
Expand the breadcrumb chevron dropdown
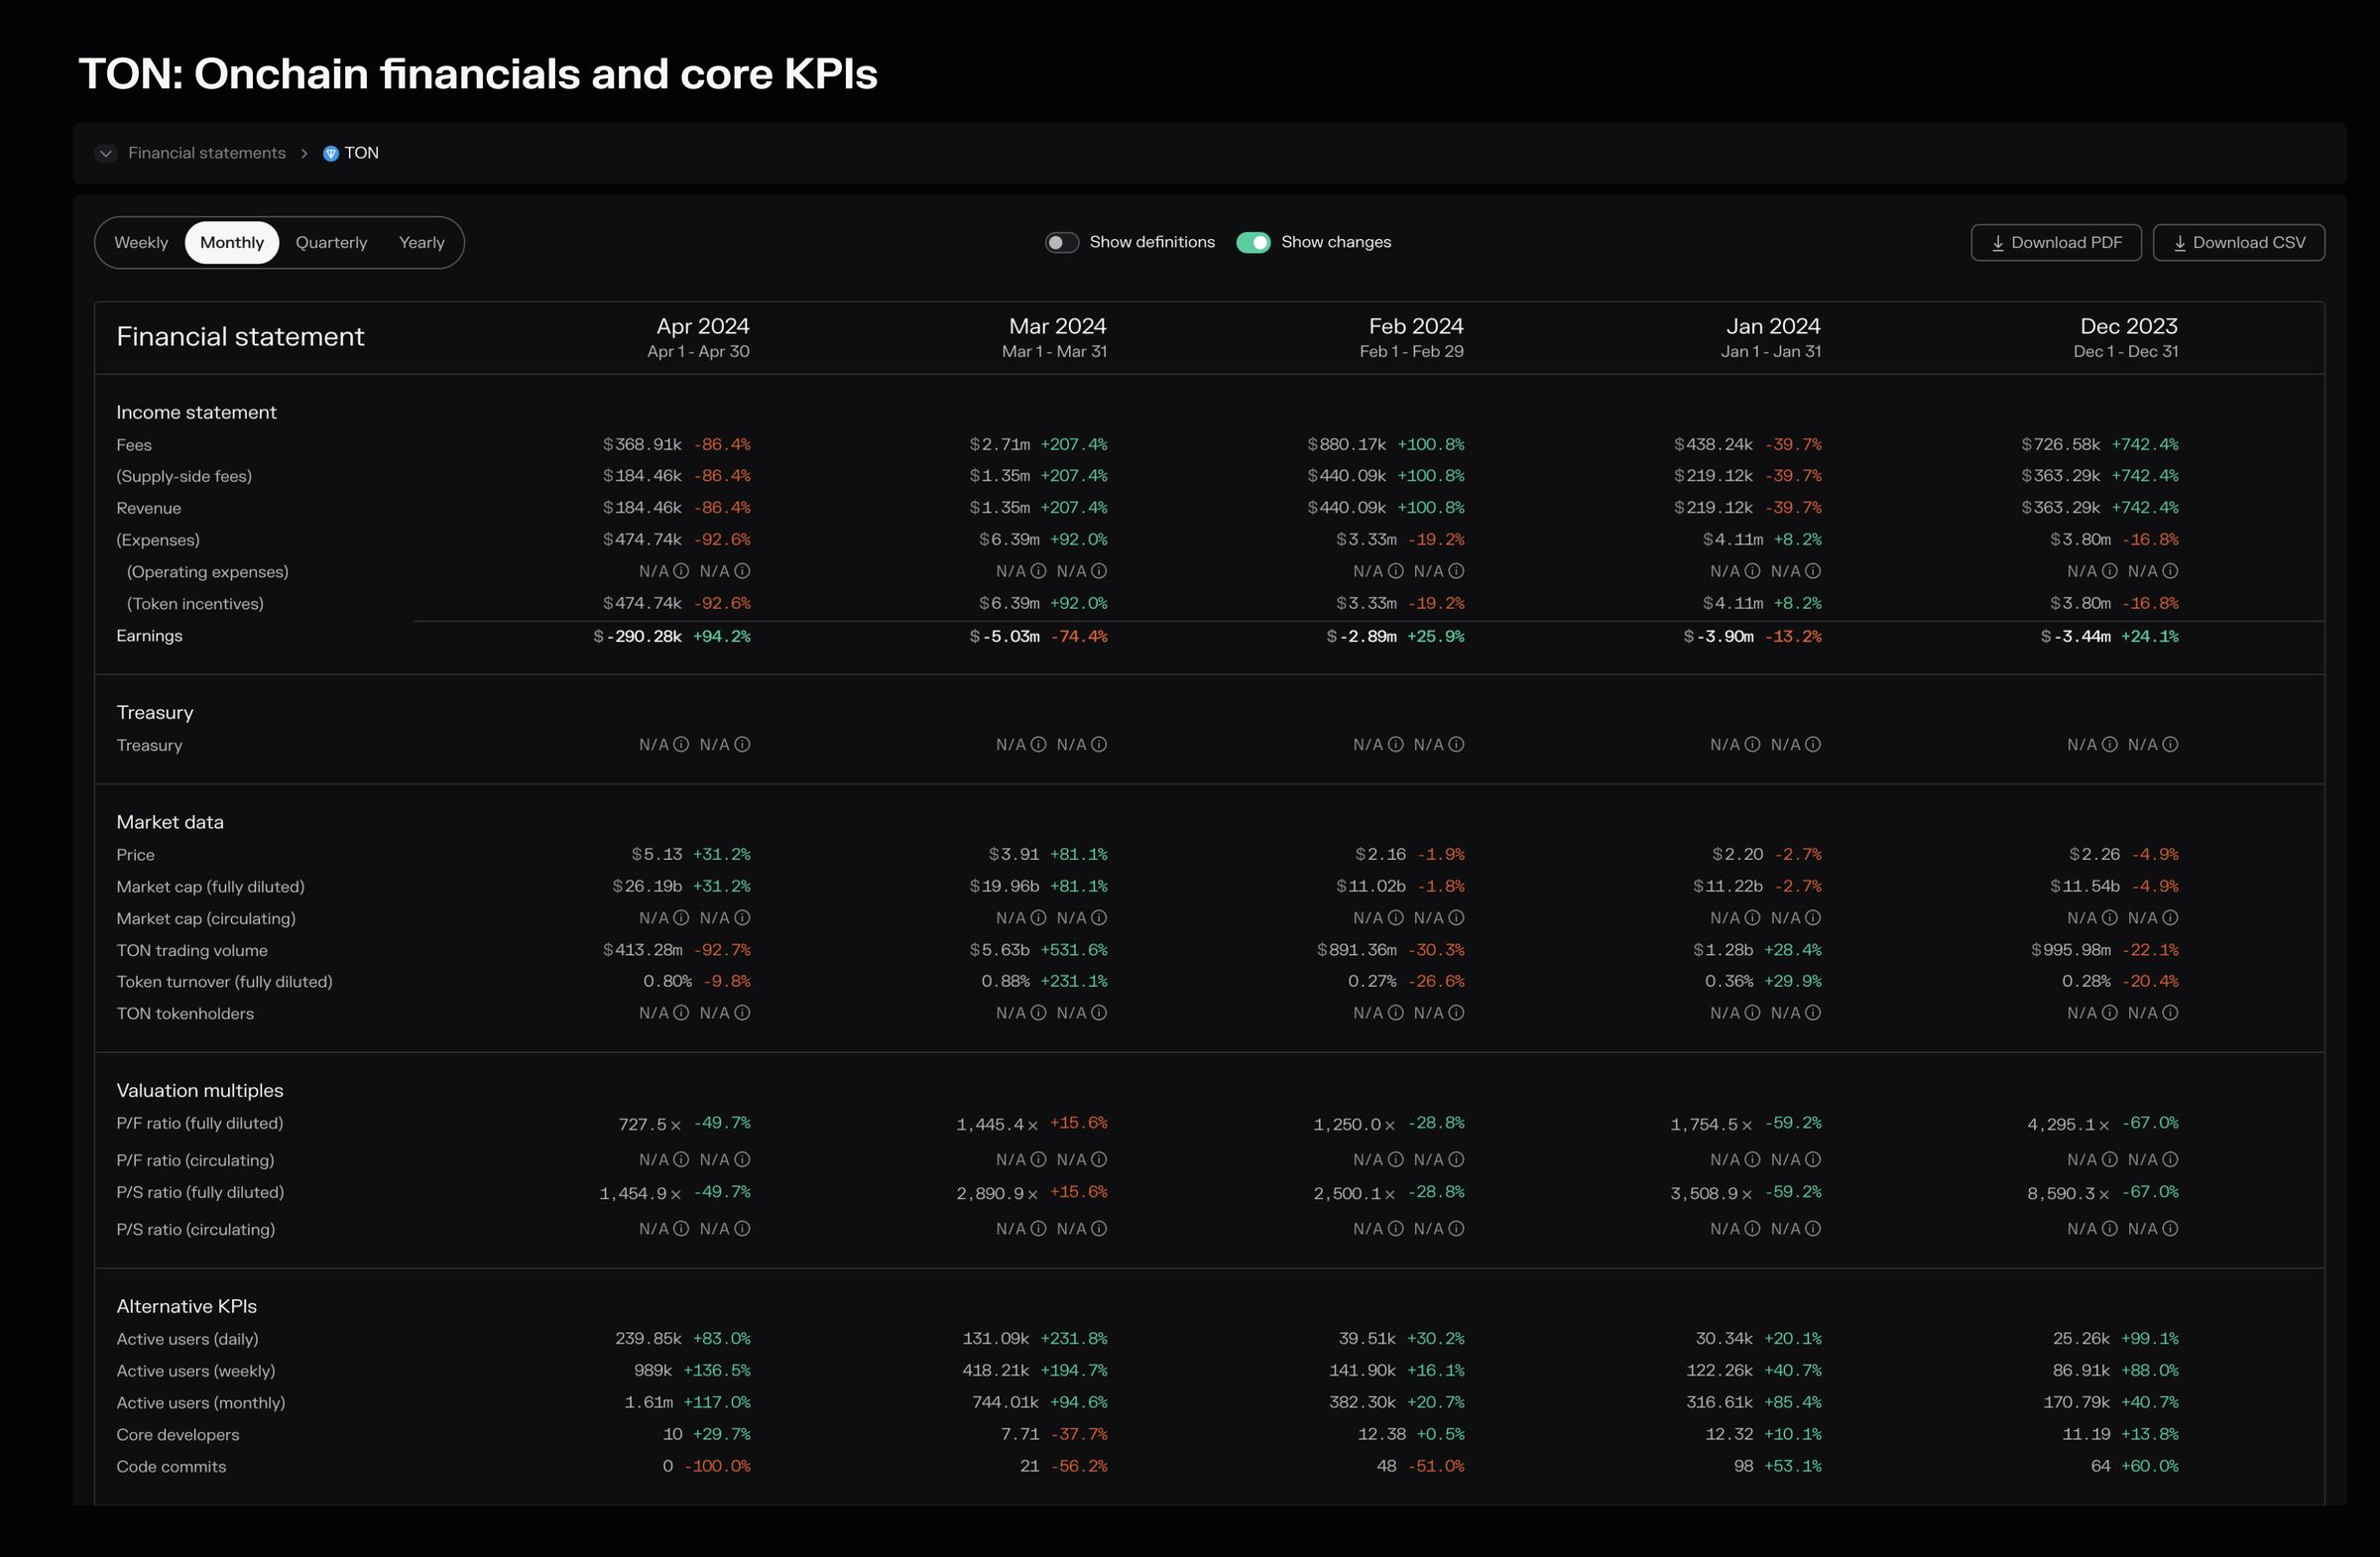(106, 153)
